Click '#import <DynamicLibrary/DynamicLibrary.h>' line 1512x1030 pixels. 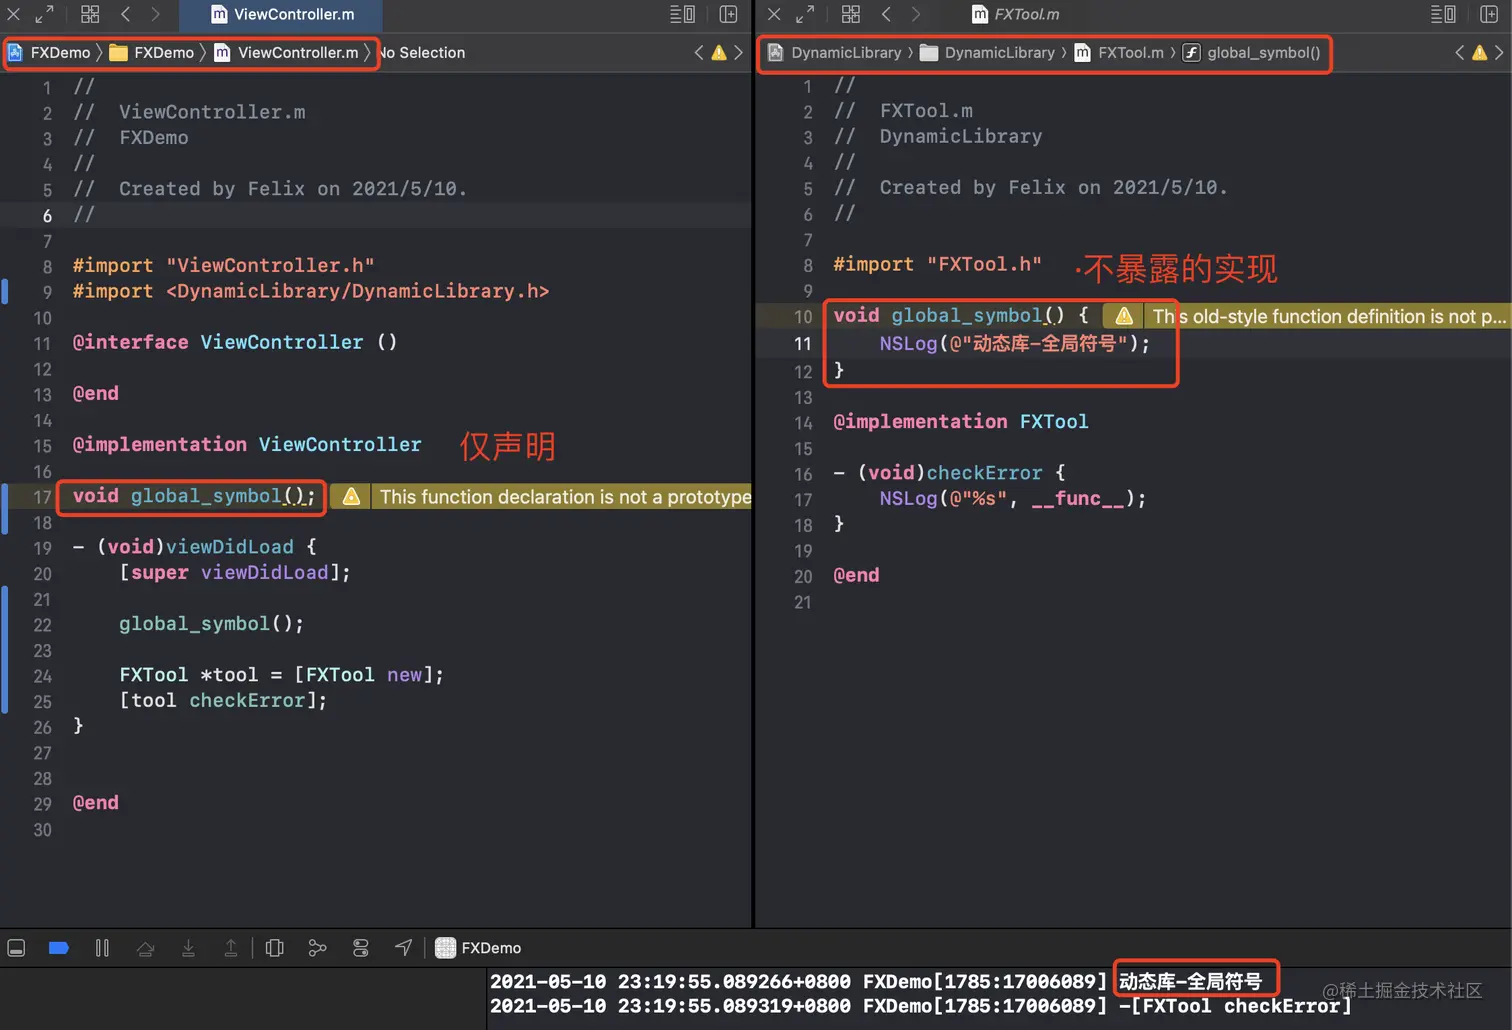311,291
